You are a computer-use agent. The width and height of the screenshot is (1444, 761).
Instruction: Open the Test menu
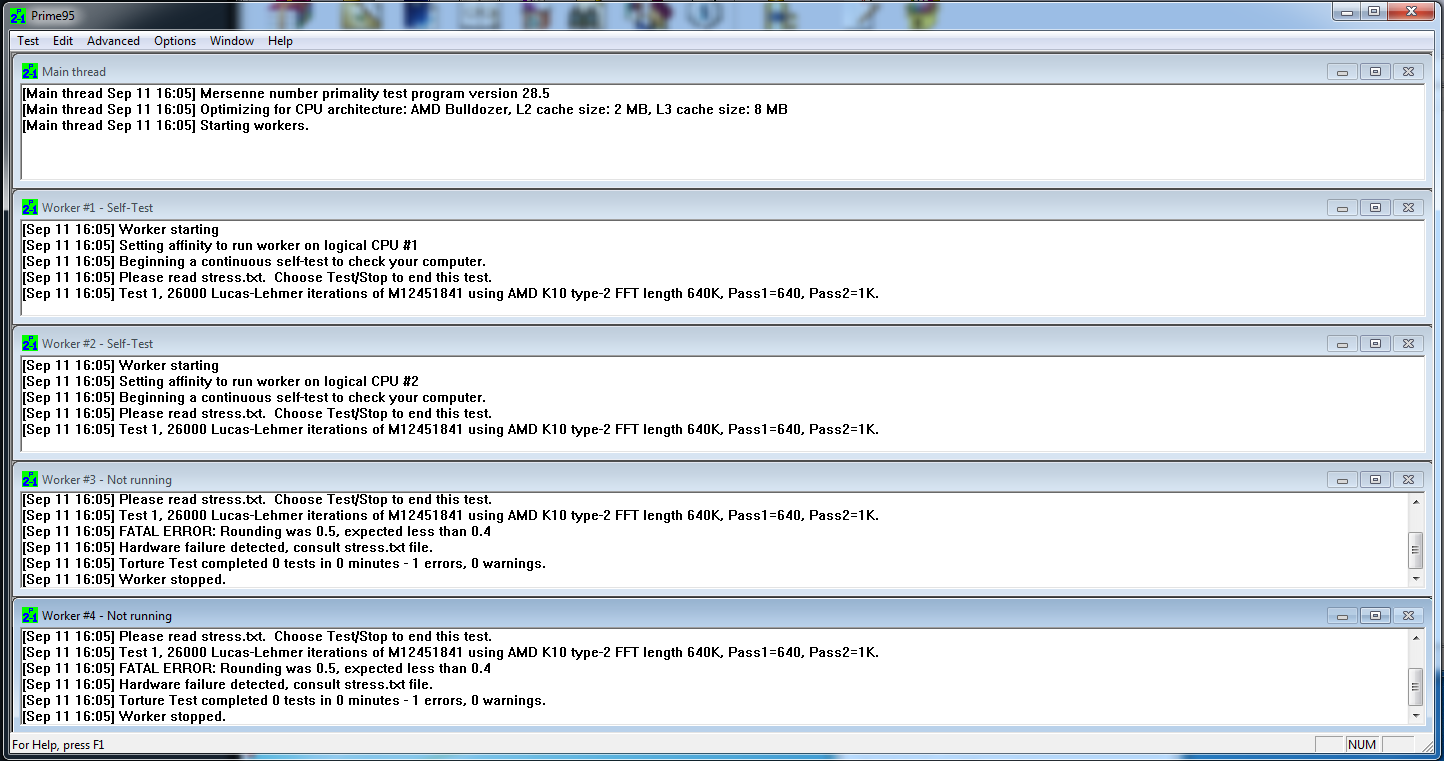point(28,41)
